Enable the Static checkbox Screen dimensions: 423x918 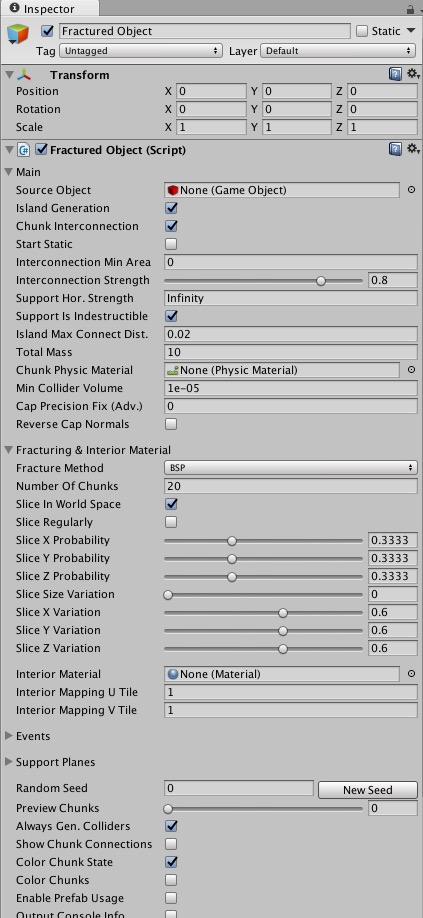(x=362, y=31)
